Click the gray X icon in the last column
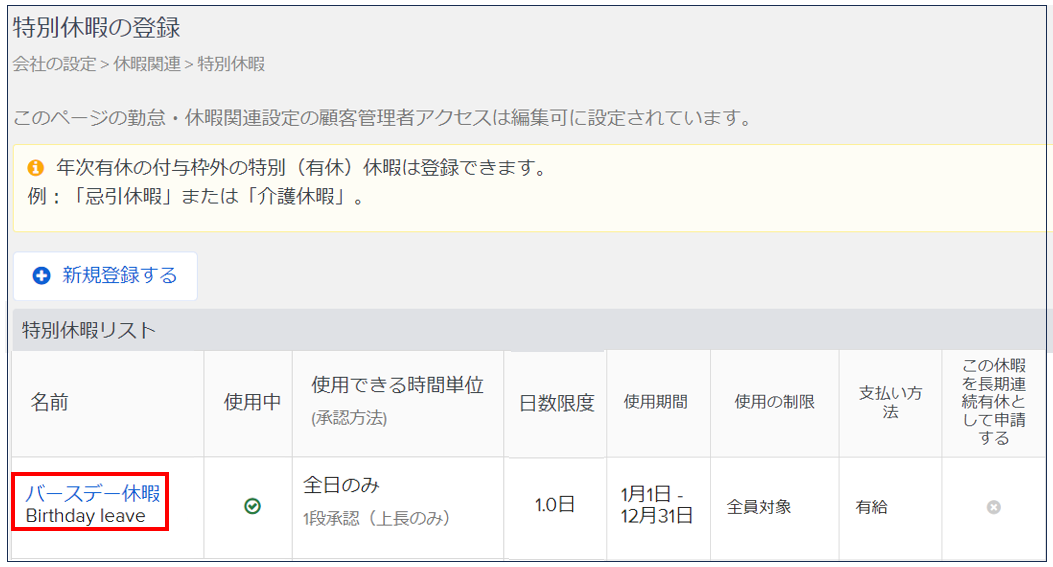1053x567 pixels. click(x=993, y=507)
